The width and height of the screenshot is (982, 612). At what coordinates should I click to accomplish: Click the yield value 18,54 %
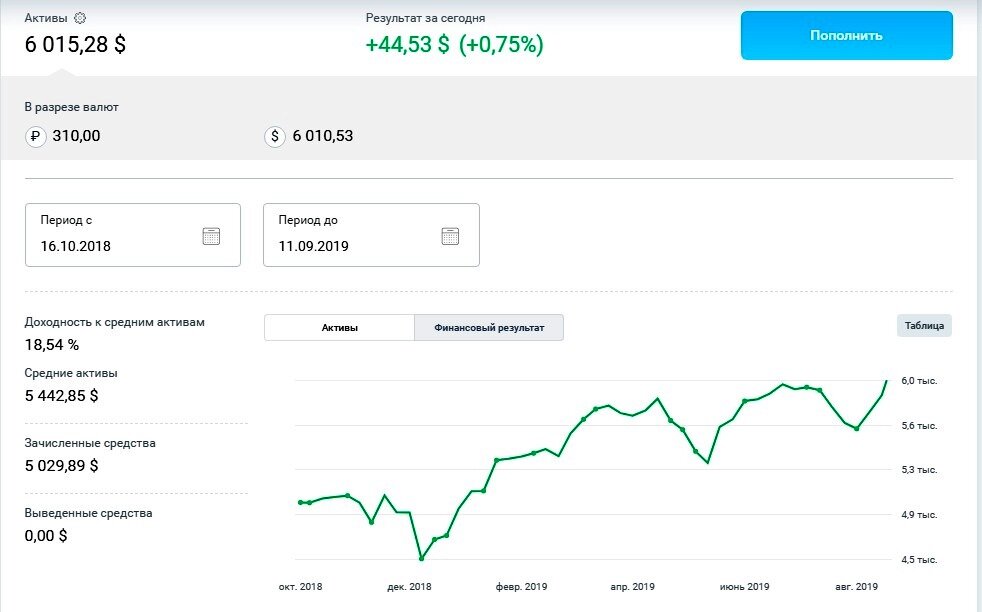[x=52, y=345]
